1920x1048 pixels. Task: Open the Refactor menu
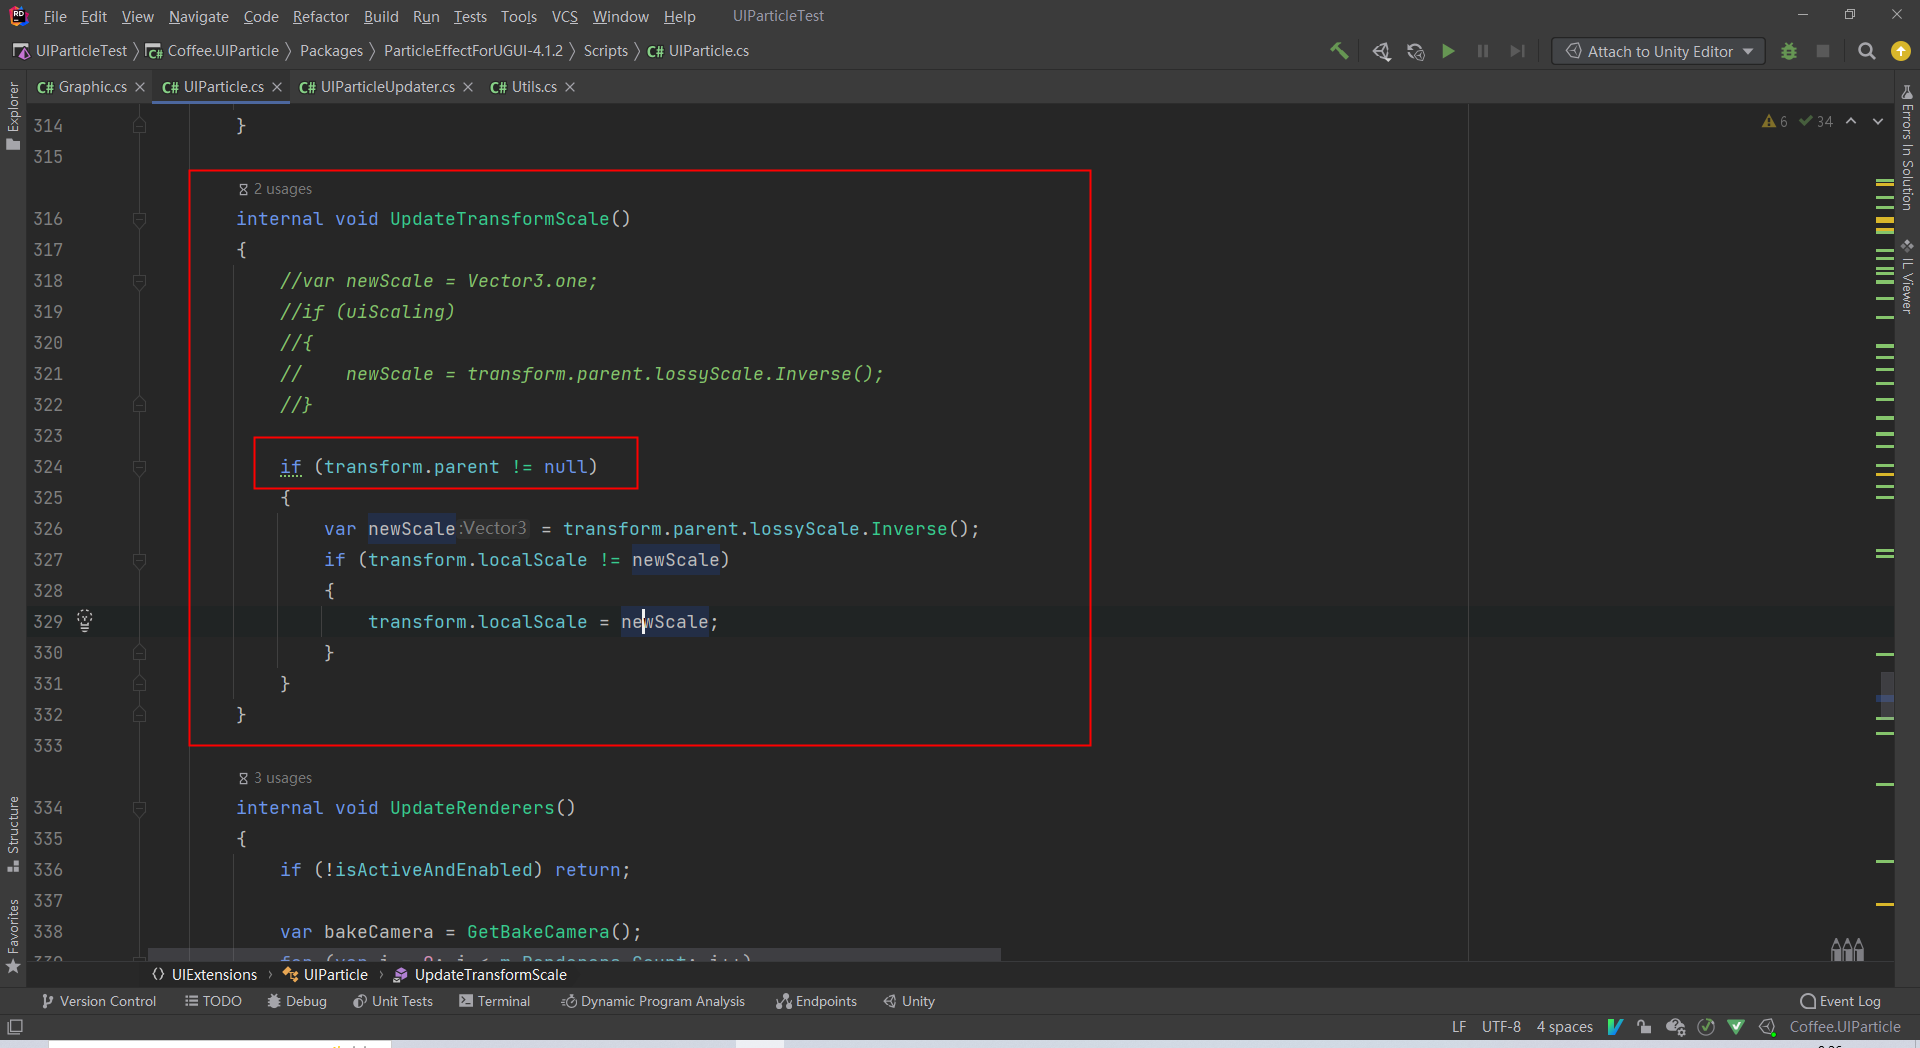tap(320, 16)
